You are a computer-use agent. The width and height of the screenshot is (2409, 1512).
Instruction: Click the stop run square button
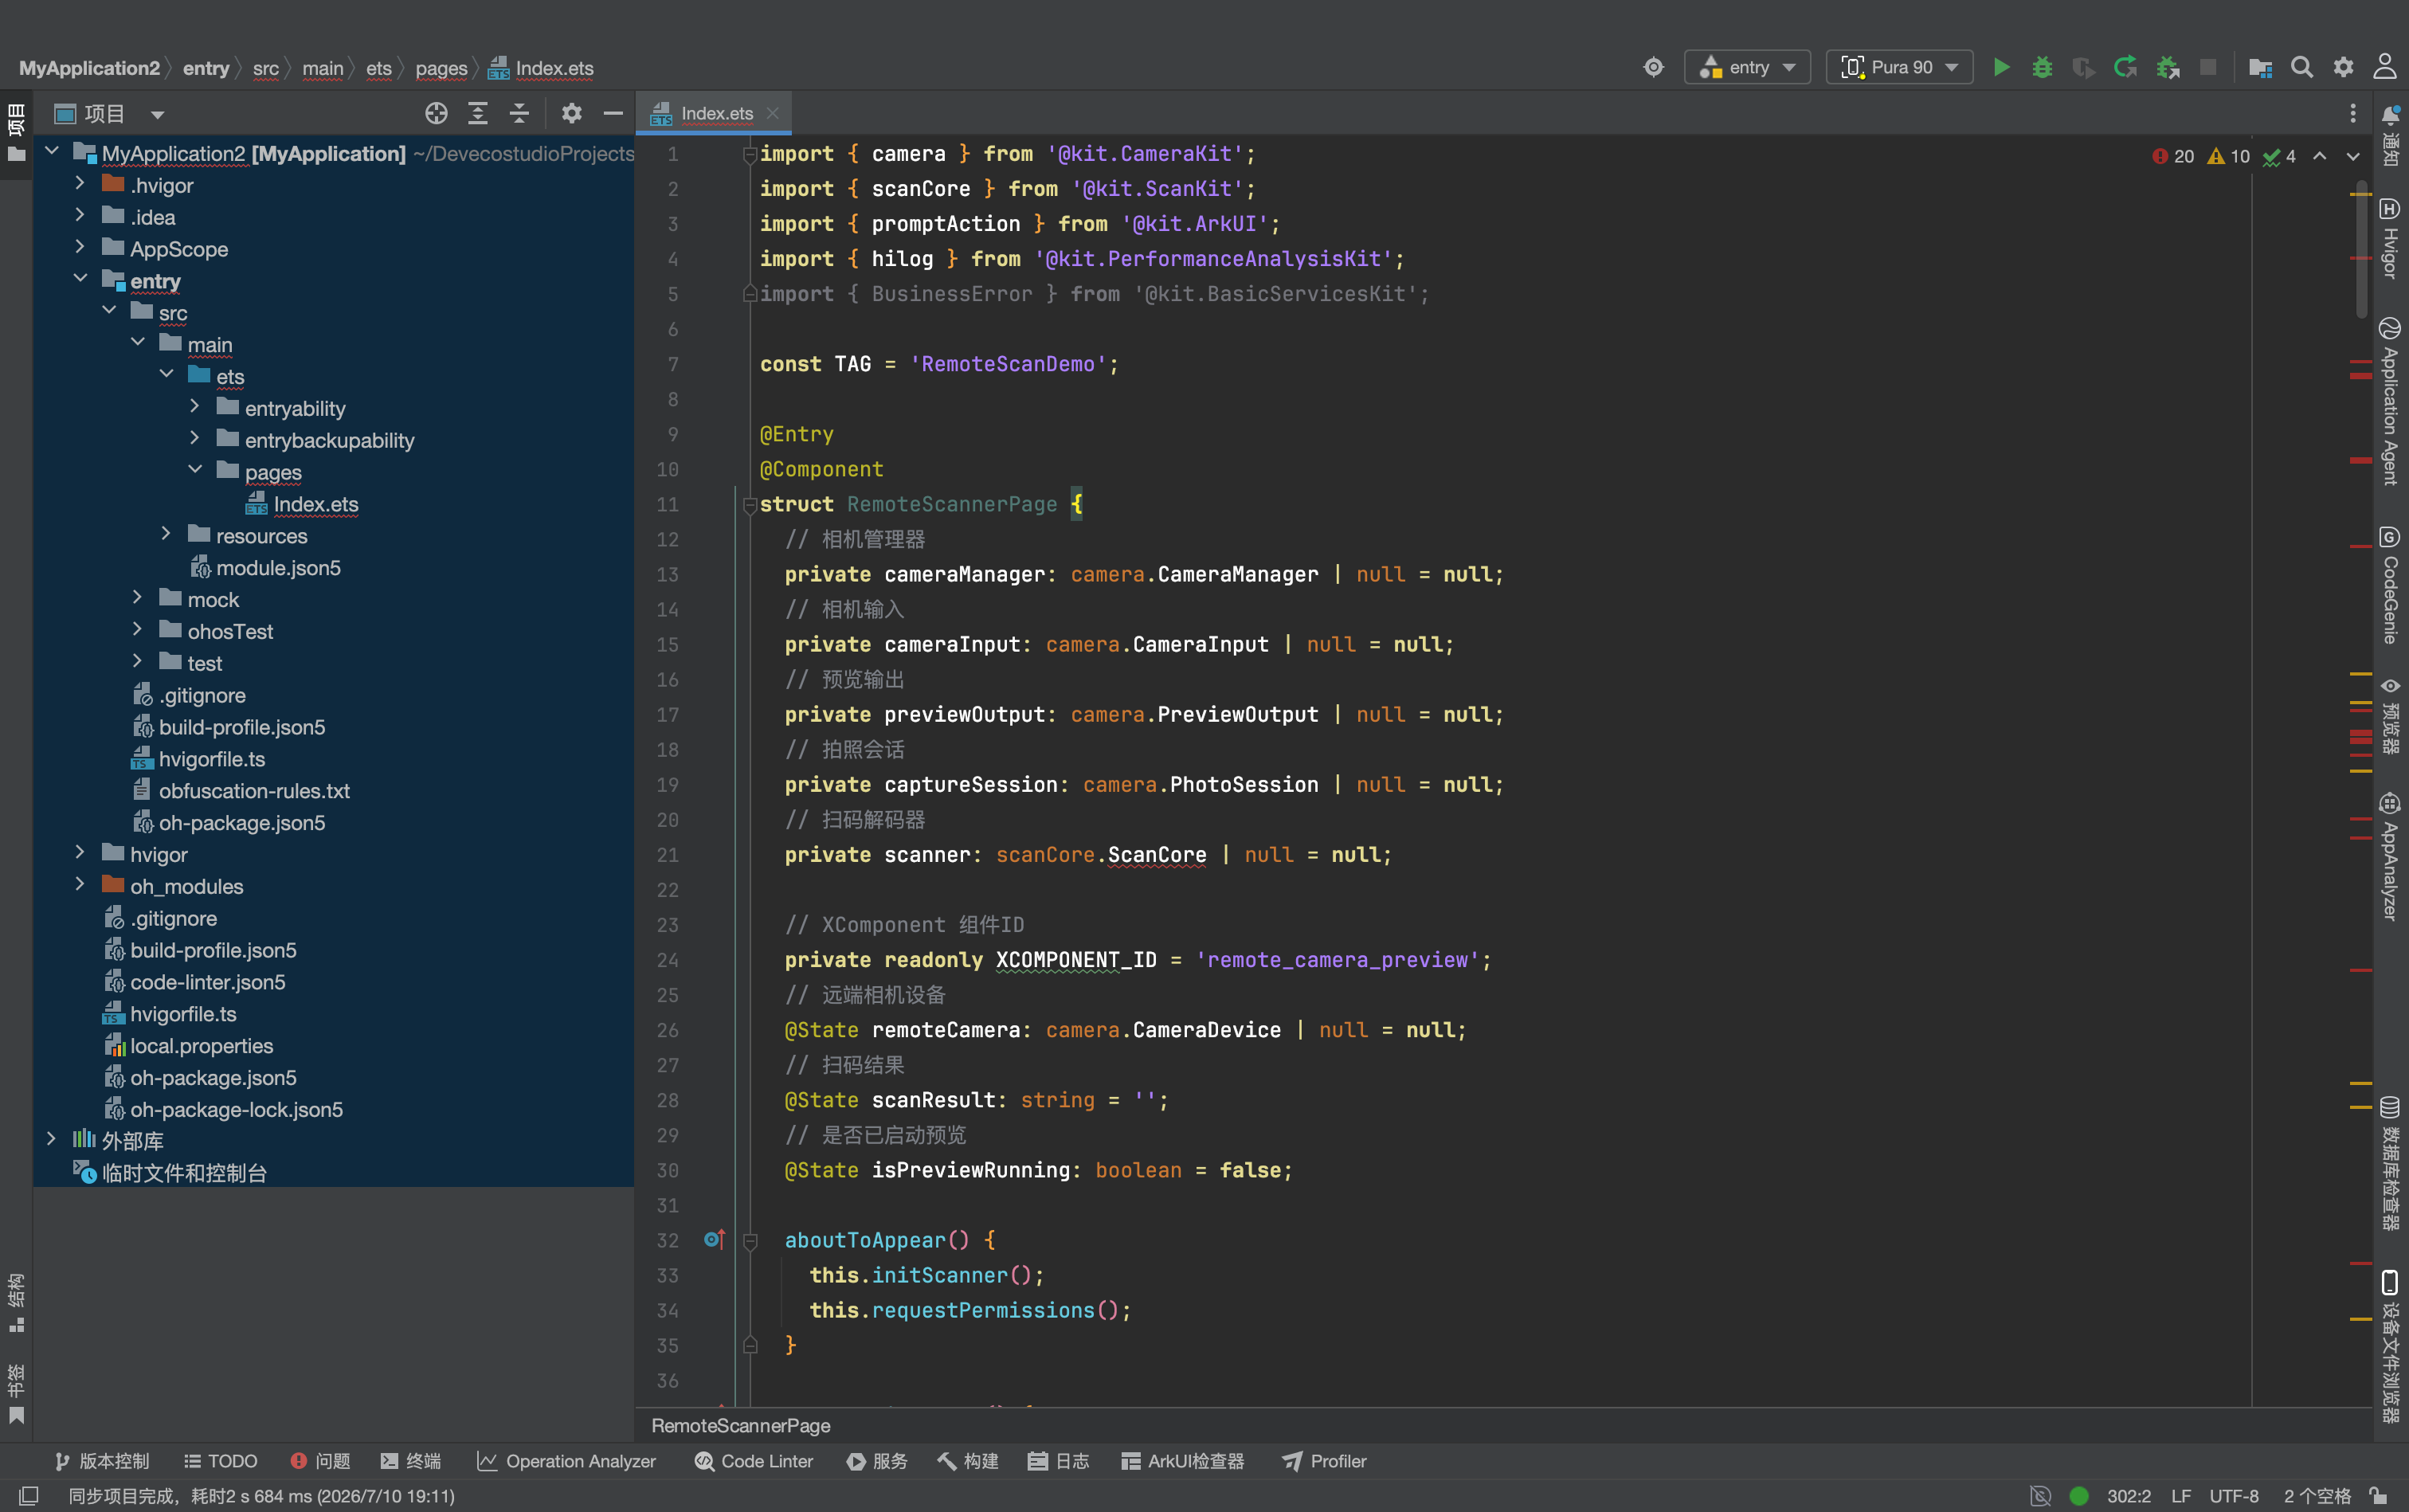[x=2208, y=67]
